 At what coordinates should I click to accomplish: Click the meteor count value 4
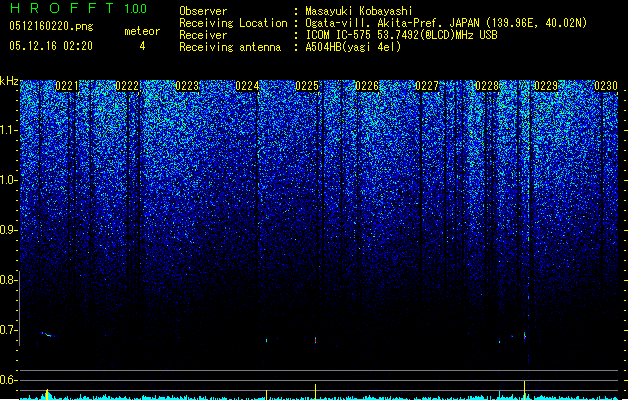pyautogui.click(x=142, y=46)
